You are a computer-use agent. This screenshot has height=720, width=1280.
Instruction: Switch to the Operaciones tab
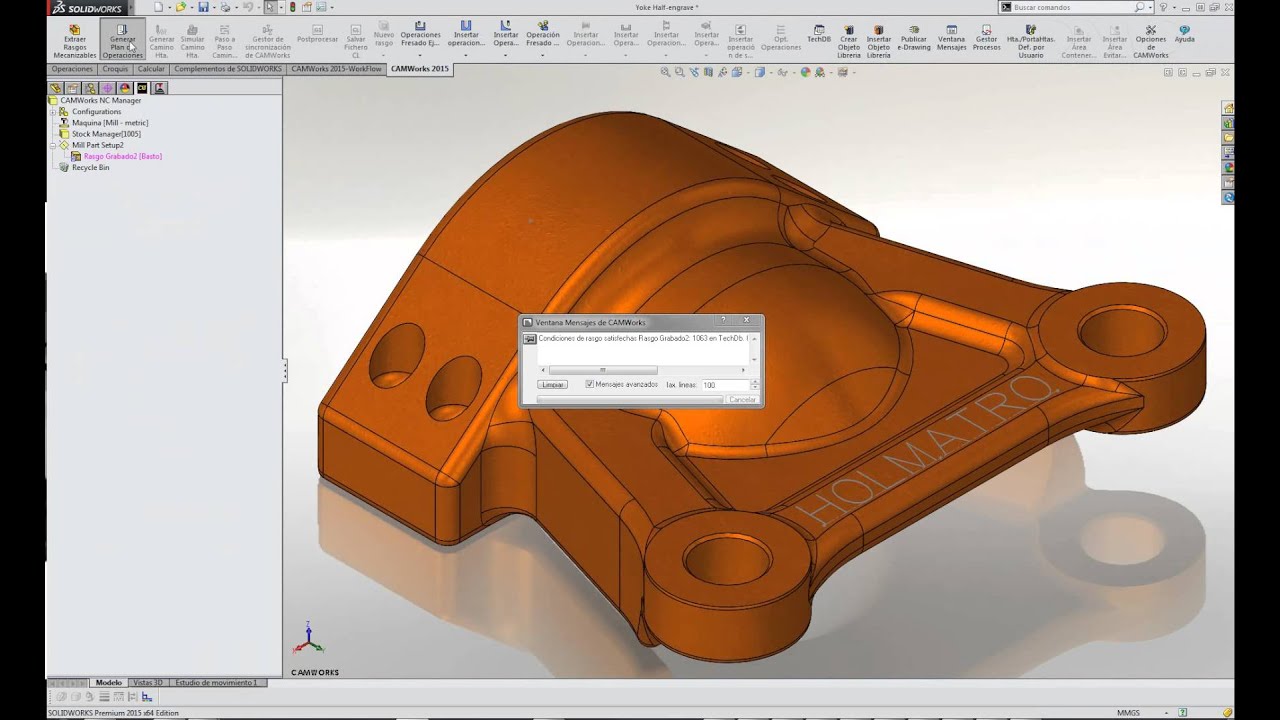[x=72, y=69]
